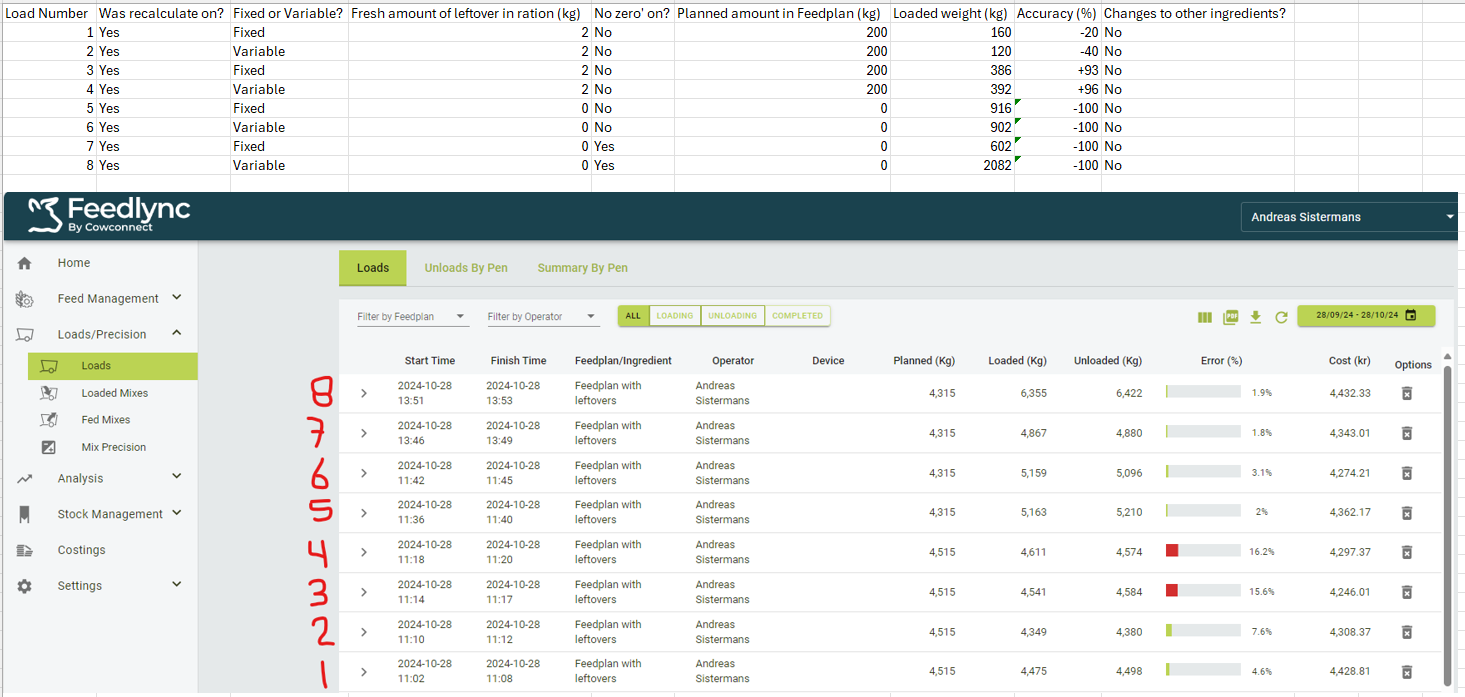
Task: Click the Fed Mixes sidebar icon
Action: click(48, 420)
